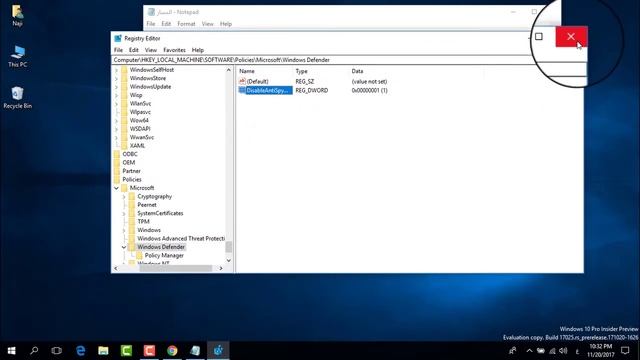Launch Microsoft Edge from taskbar
Viewport: 640px width, 360px height.
coord(80,351)
